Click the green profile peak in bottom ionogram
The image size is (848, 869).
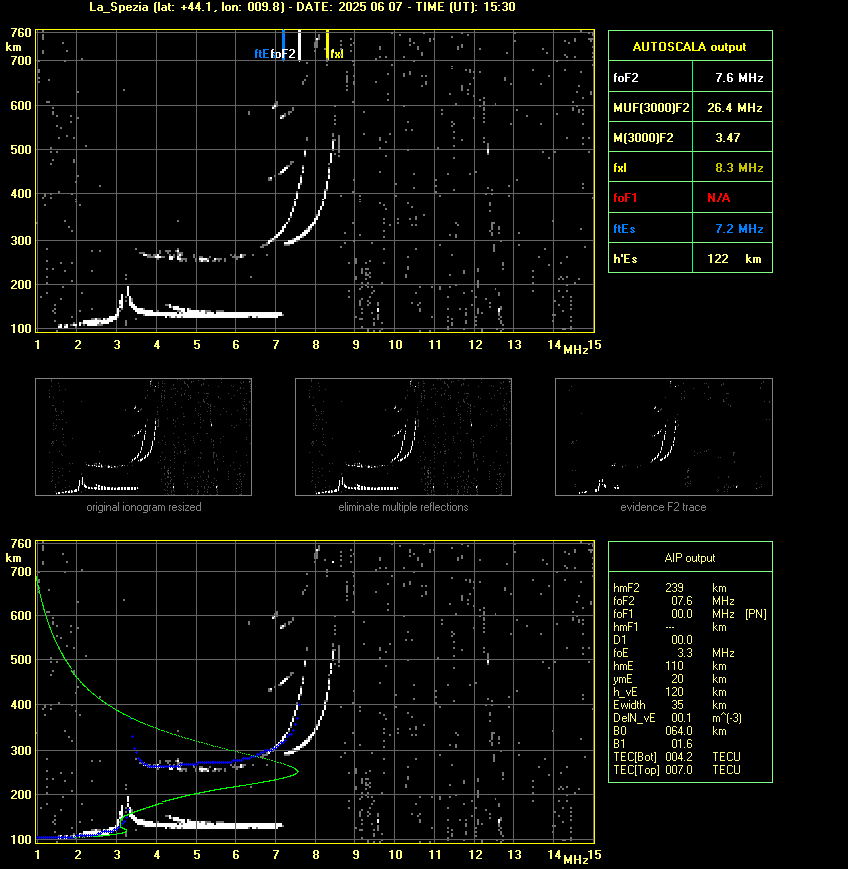297,771
